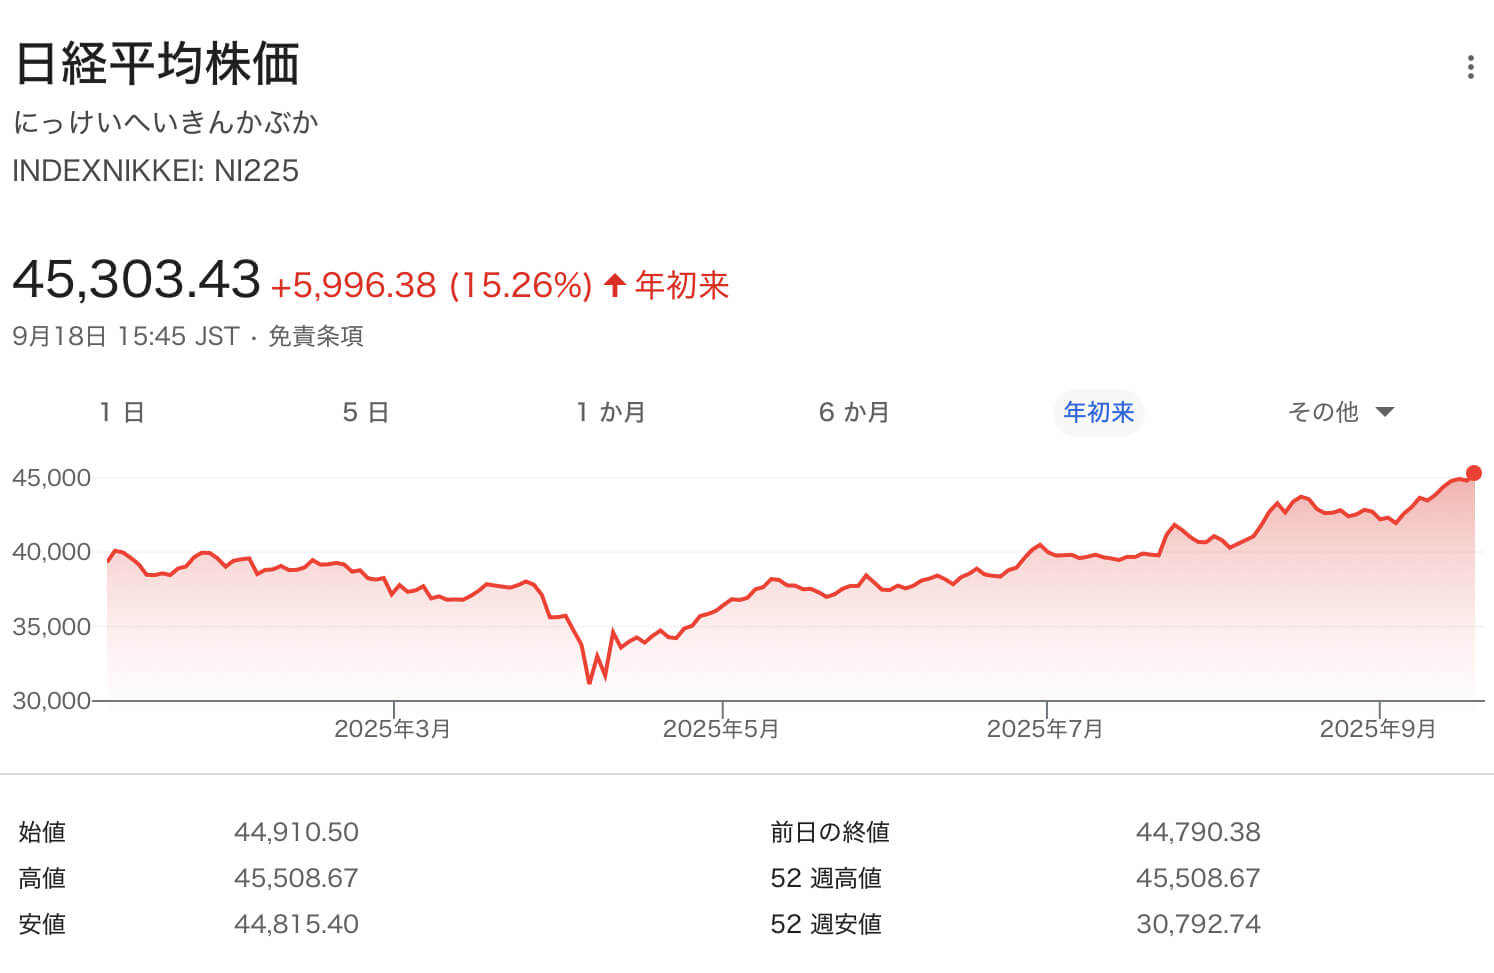Screen dimensions: 1494x973
Task: Expand the その他 range dropdown
Action: click(x=1340, y=412)
